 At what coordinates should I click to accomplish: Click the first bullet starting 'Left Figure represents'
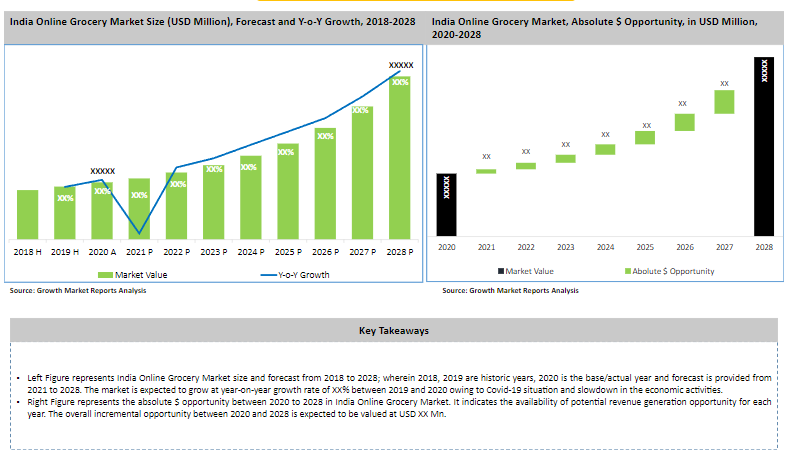coord(400,384)
